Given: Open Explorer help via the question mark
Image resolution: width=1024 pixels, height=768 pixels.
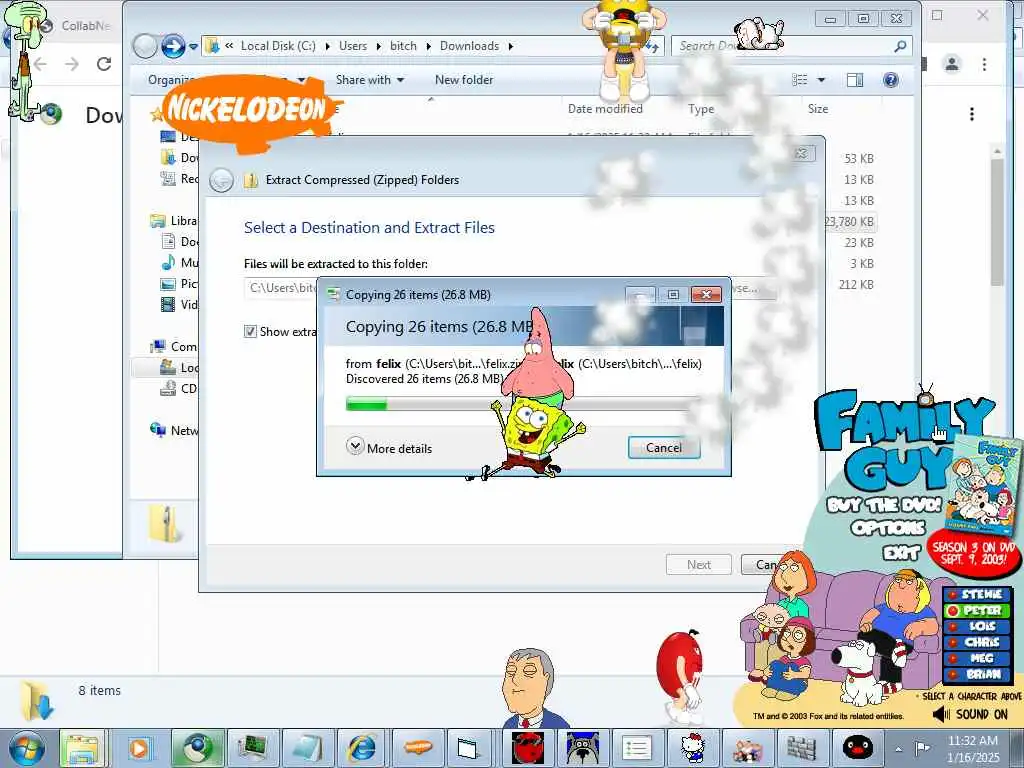Looking at the screenshot, I should coord(890,80).
